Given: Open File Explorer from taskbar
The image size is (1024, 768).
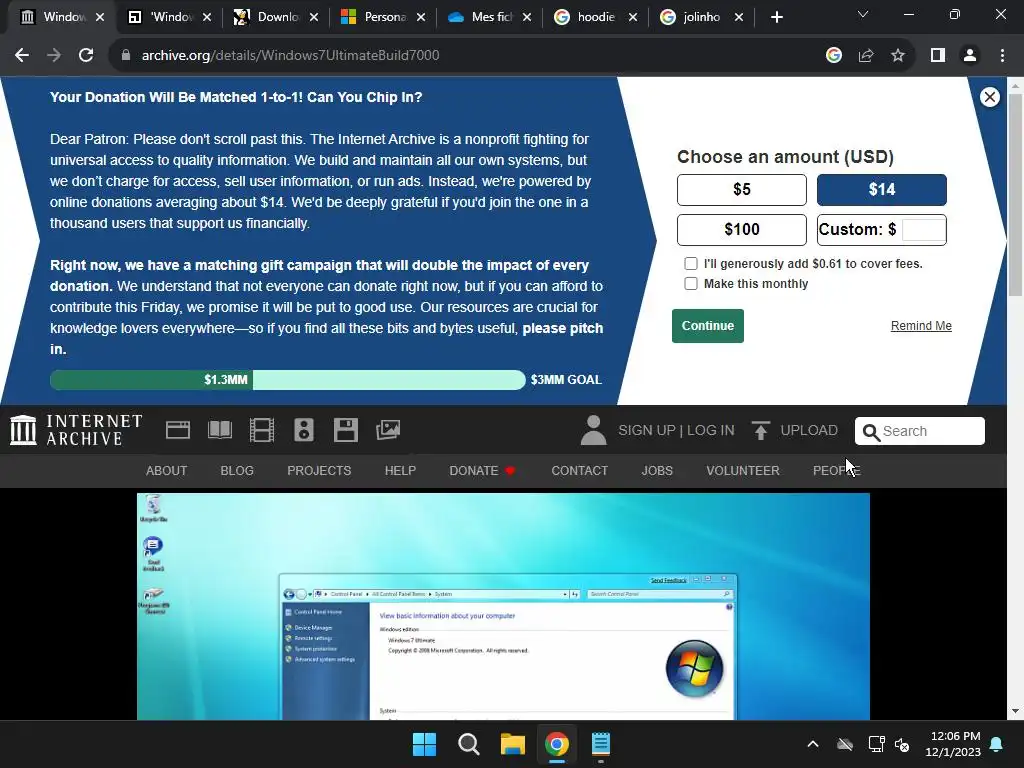Looking at the screenshot, I should 513,744.
